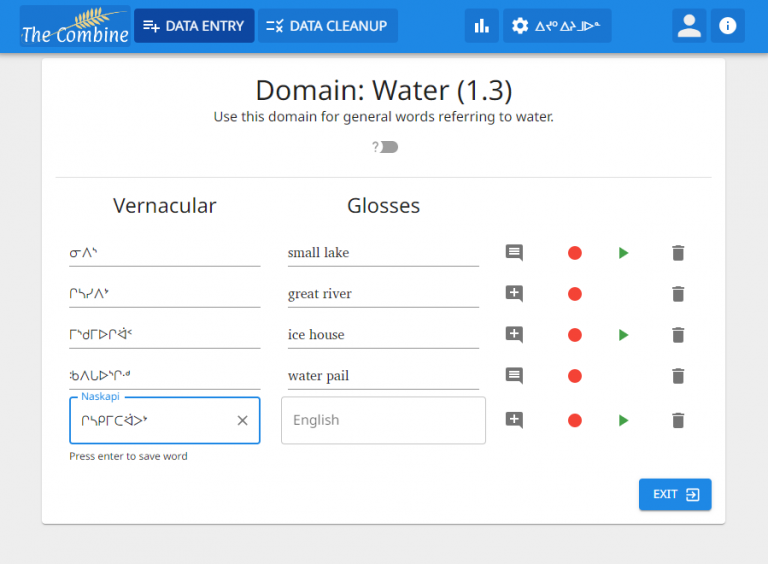Open the statistics bar chart icon
Screen dimensions: 768x564
482,26
